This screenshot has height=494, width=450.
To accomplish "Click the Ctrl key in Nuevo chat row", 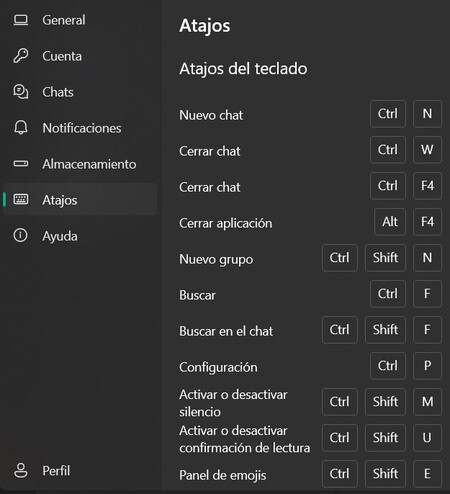I will tap(388, 114).
